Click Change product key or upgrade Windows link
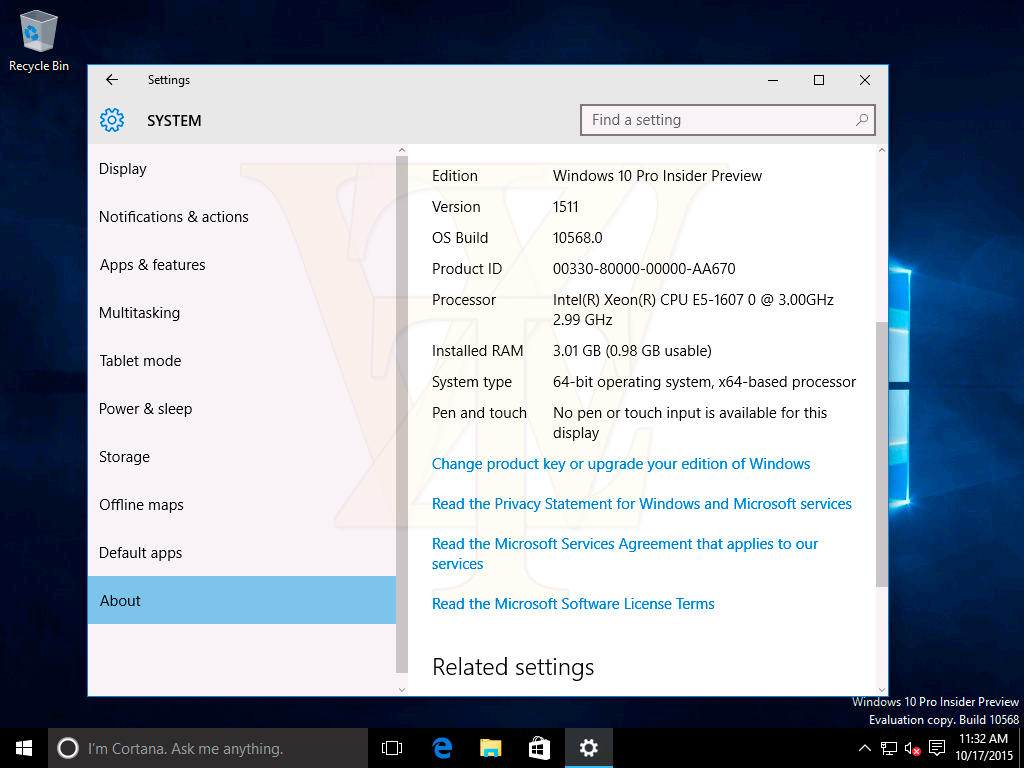 point(621,464)
